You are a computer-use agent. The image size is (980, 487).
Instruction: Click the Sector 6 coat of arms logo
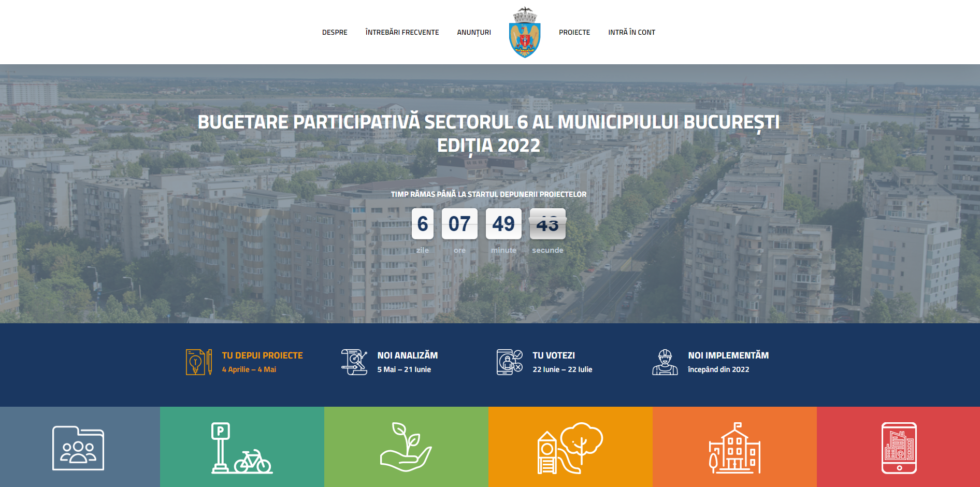(x=524, y=32)
